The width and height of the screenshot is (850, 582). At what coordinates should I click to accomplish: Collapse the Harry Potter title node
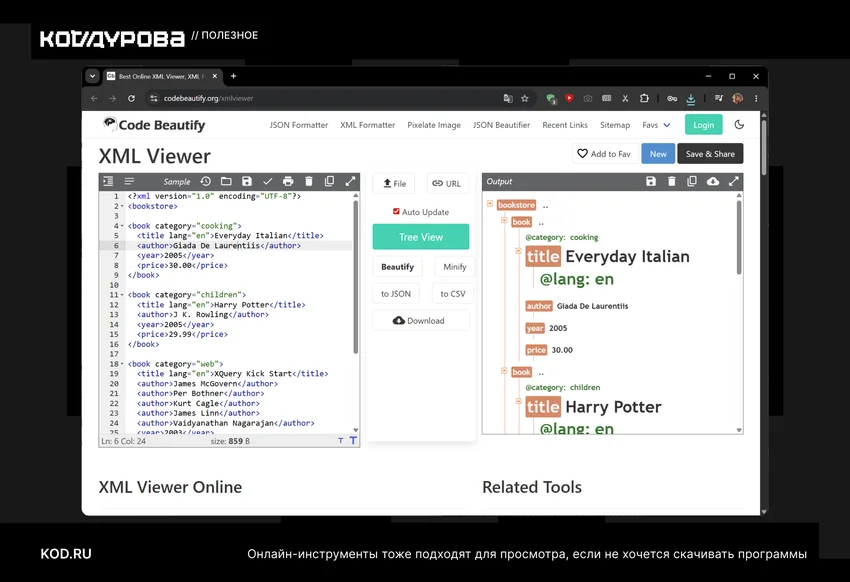[518, 401]
